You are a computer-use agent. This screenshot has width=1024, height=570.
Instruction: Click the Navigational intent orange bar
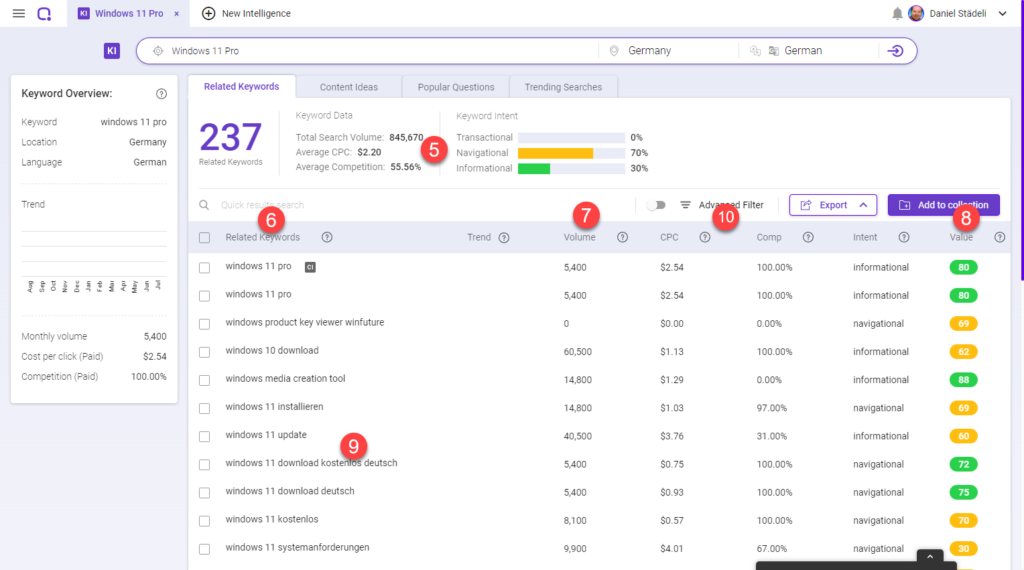point(556,153)
